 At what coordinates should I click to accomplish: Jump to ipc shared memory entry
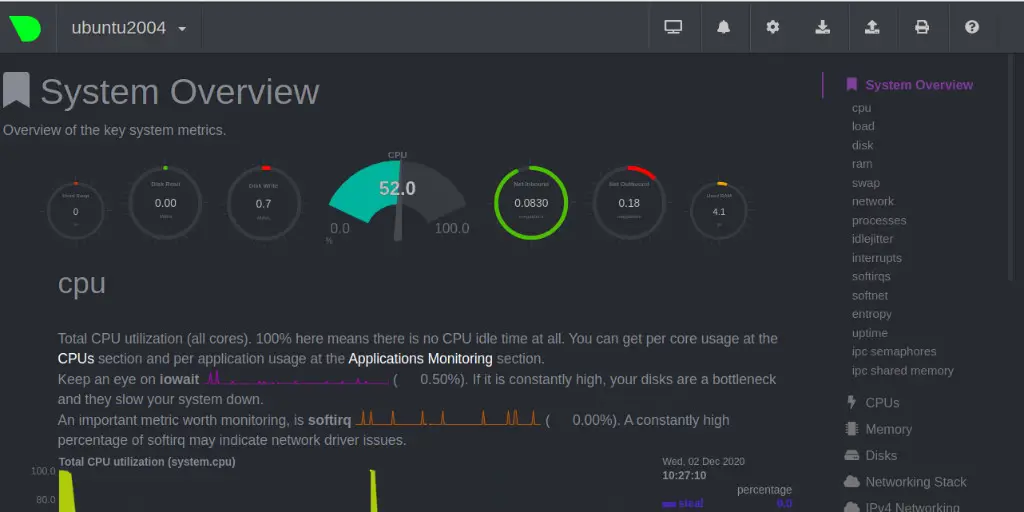point(902,370)
